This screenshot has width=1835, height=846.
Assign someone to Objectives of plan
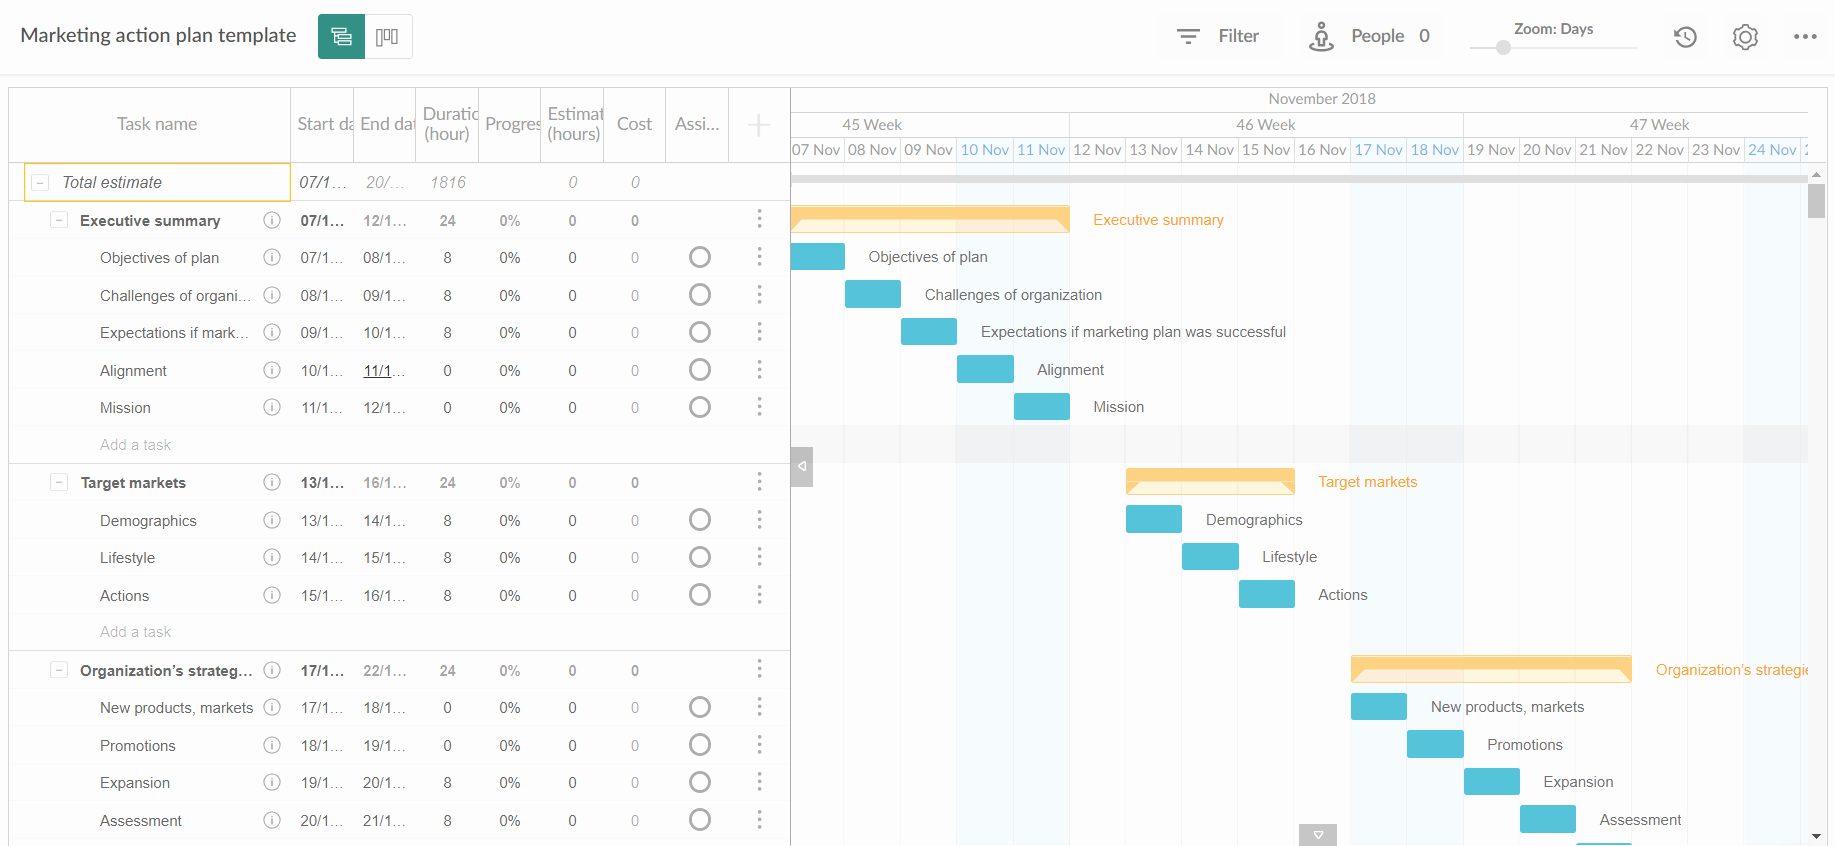point(700,257)
